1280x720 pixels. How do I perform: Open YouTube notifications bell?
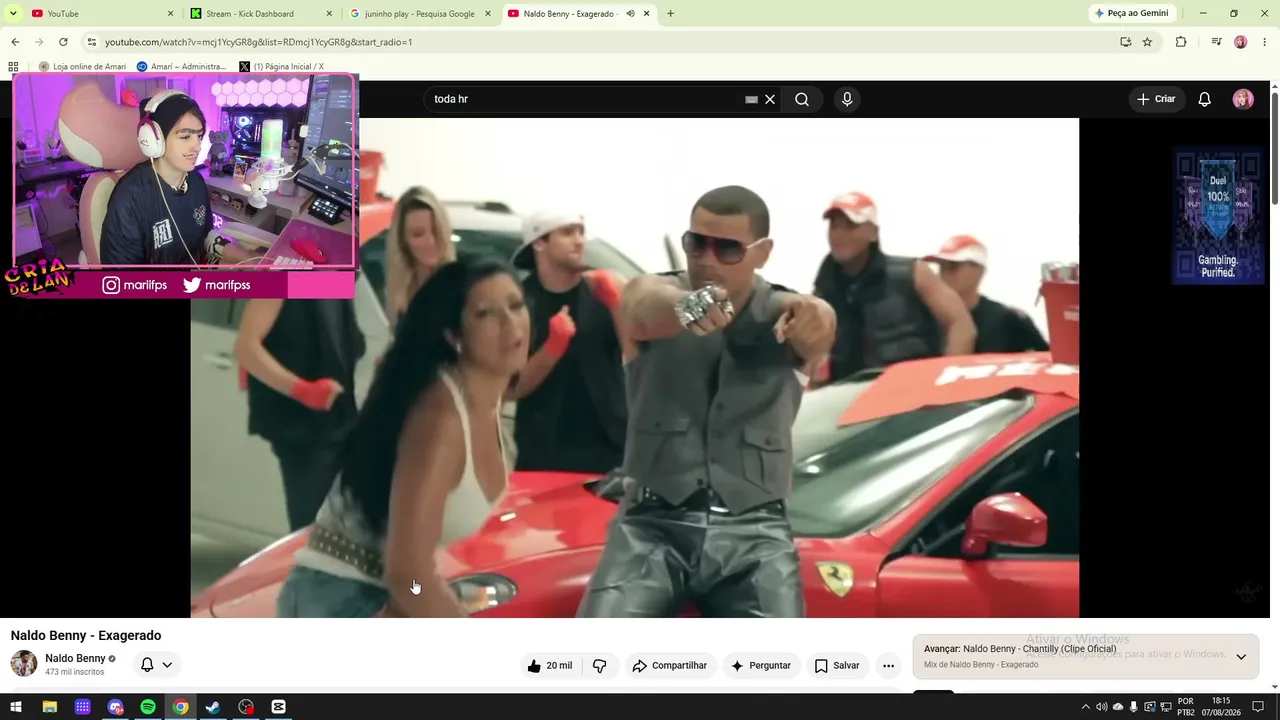click(1205, 99)
